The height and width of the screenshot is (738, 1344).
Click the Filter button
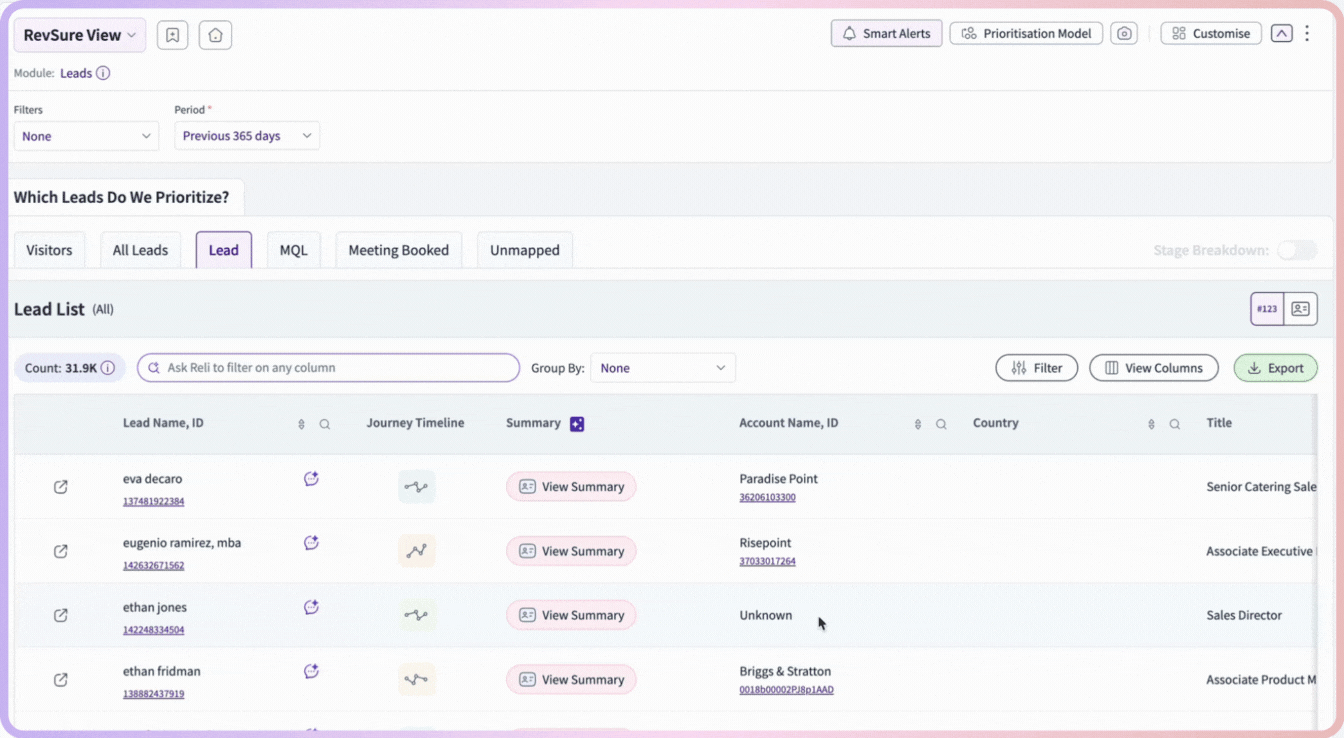1036,368
